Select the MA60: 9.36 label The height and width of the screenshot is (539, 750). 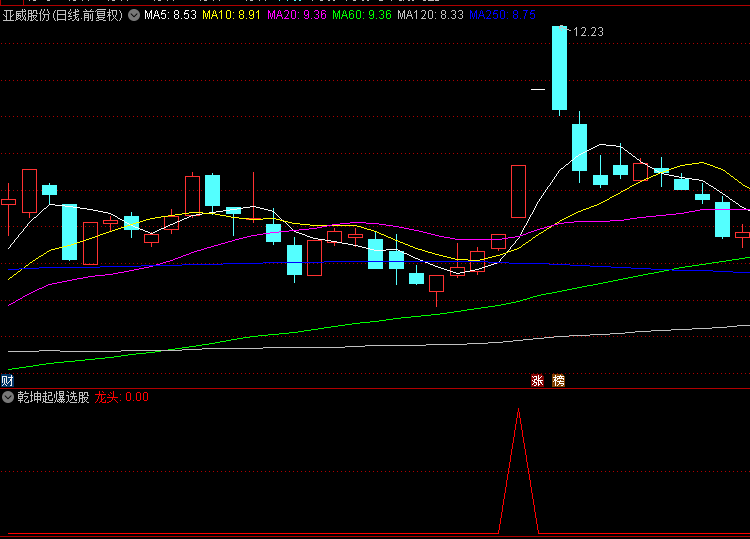pyautogui.click(x=362, y=15)
